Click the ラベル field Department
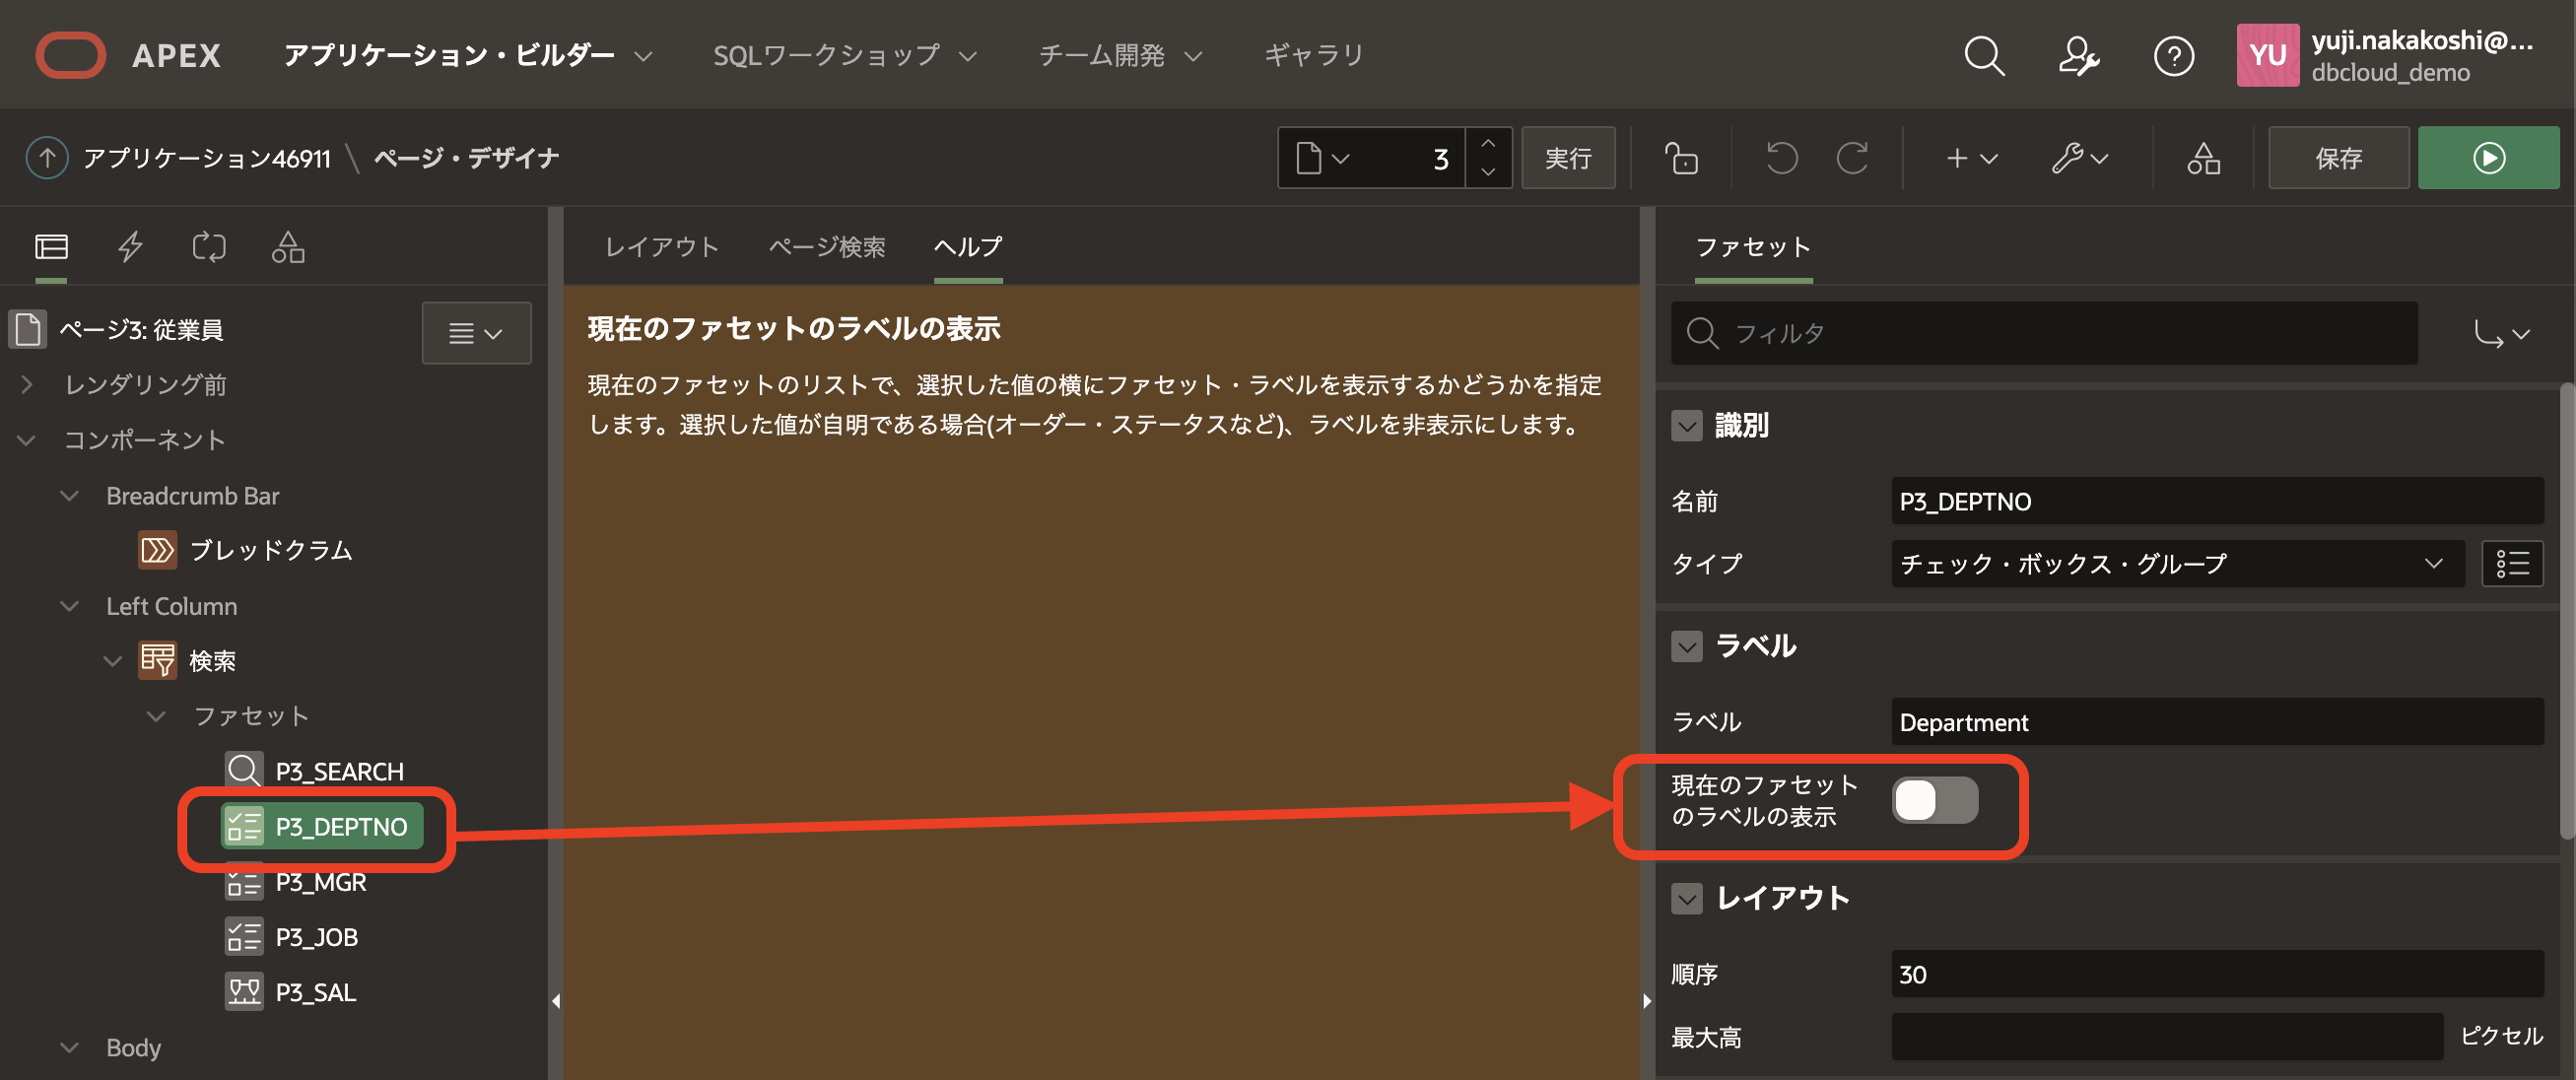 [x=2217, y=722]
